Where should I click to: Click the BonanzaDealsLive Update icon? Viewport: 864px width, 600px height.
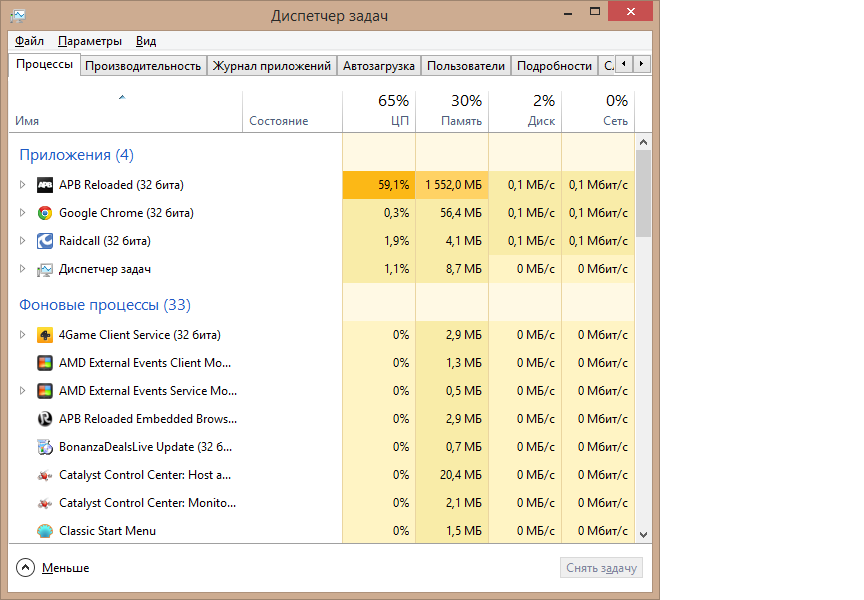point(45,447)
